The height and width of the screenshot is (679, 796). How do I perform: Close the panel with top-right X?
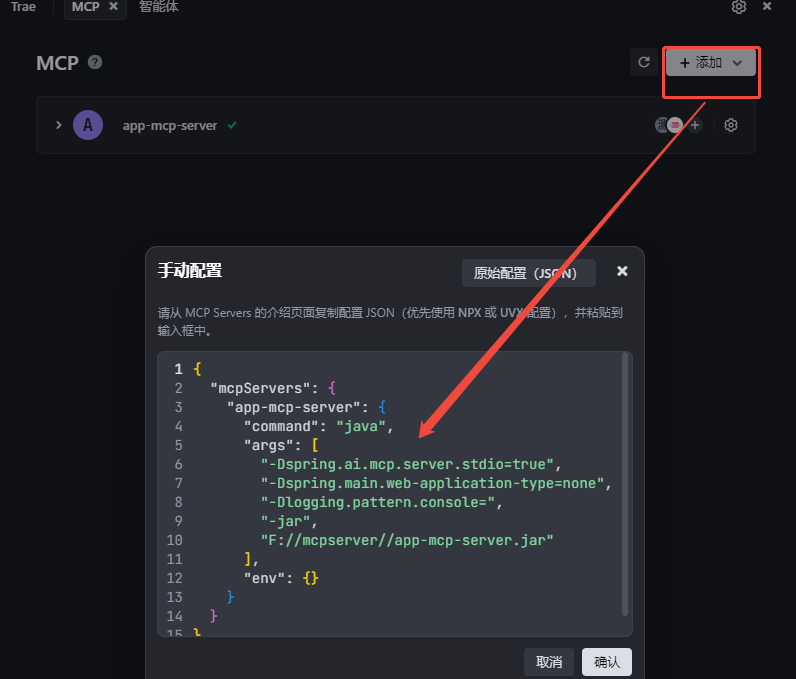tap(767, 6)
